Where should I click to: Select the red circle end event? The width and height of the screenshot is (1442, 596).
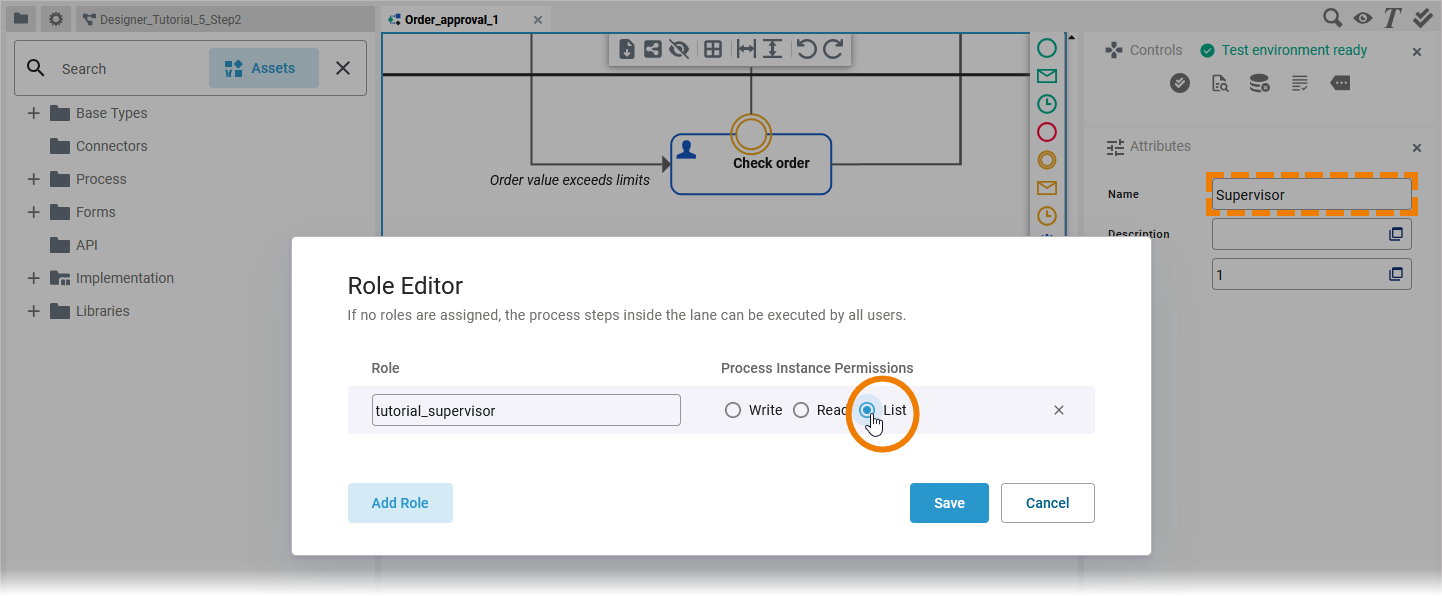(1047, 131)
